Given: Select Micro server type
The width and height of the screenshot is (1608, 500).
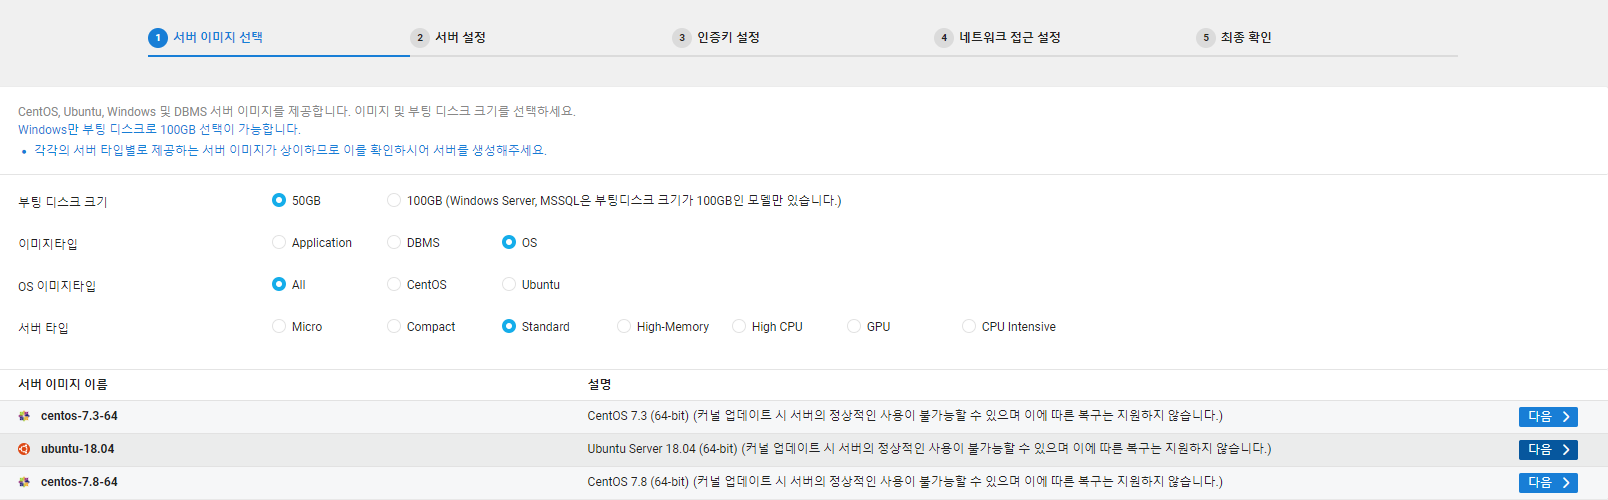Looking at the screenshot, I should (x=279, y=326).
